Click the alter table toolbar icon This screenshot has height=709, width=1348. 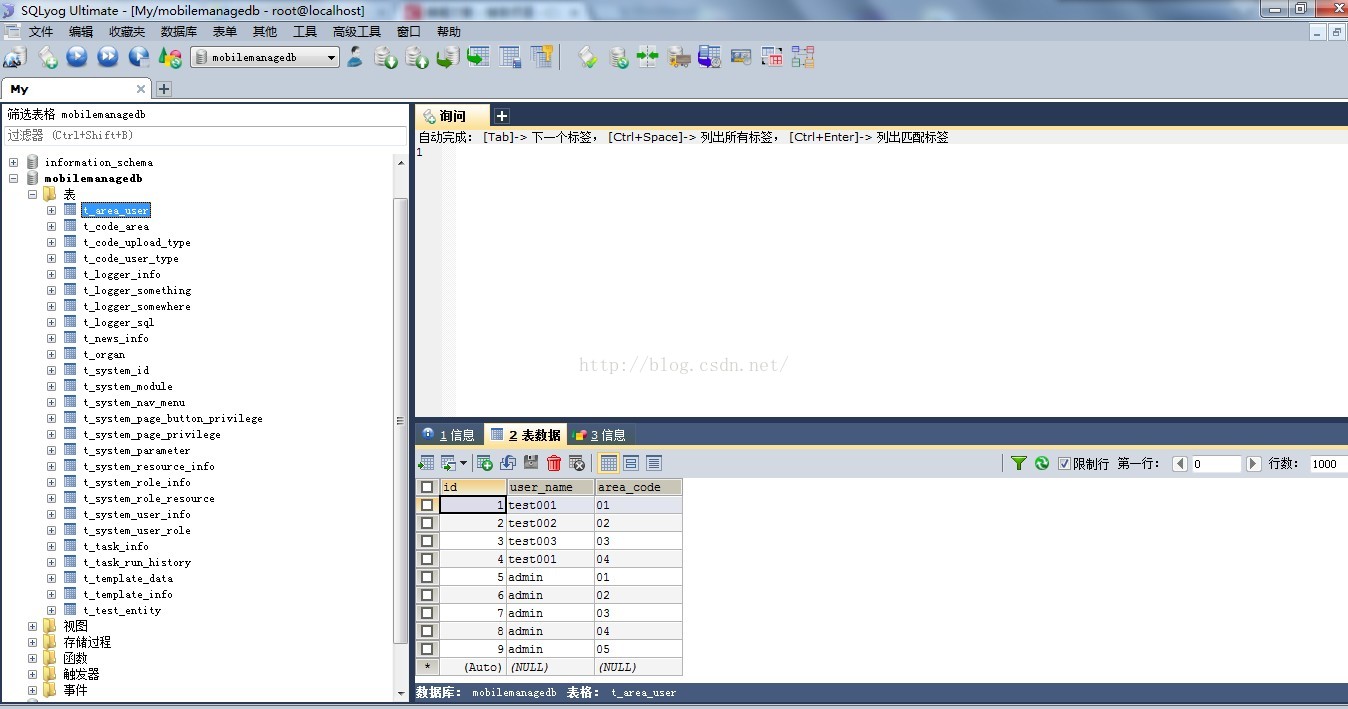tap(511, 57)
